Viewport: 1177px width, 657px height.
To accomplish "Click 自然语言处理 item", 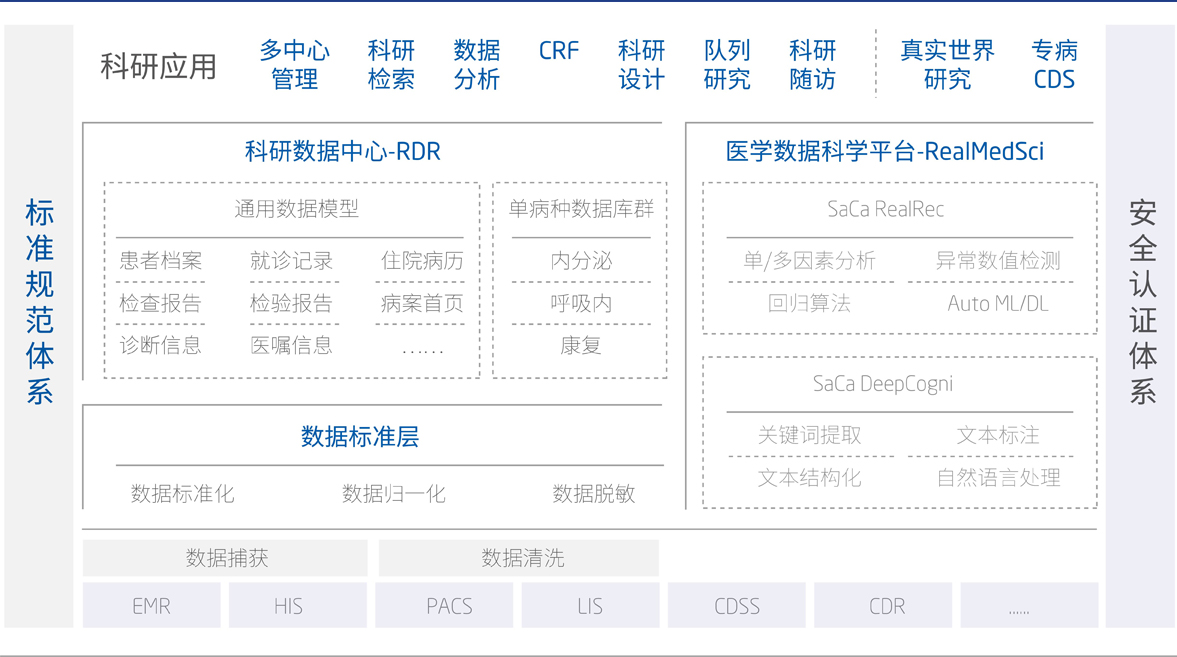I will click(x=998, y=478).
